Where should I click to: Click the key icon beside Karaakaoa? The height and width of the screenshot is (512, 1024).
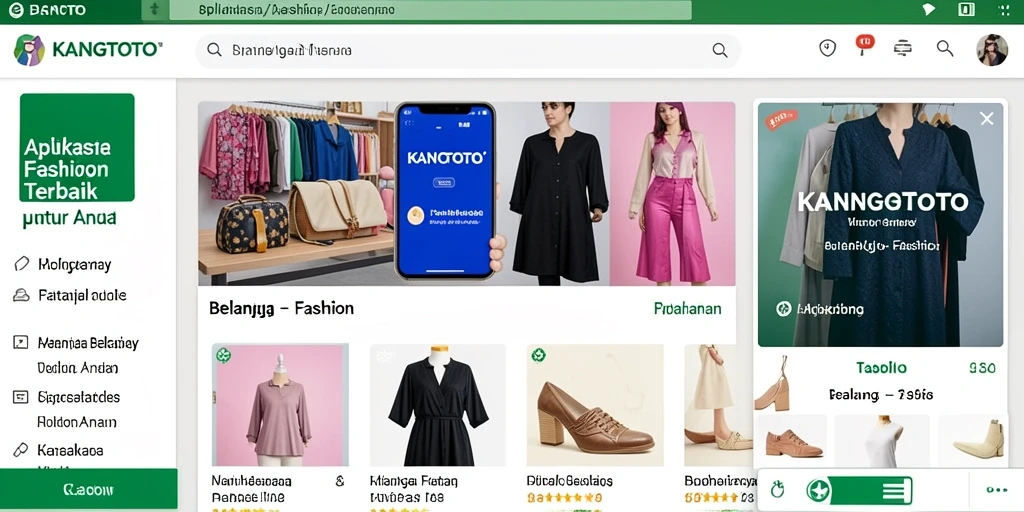pyautogui.click(x=21, y=450)
